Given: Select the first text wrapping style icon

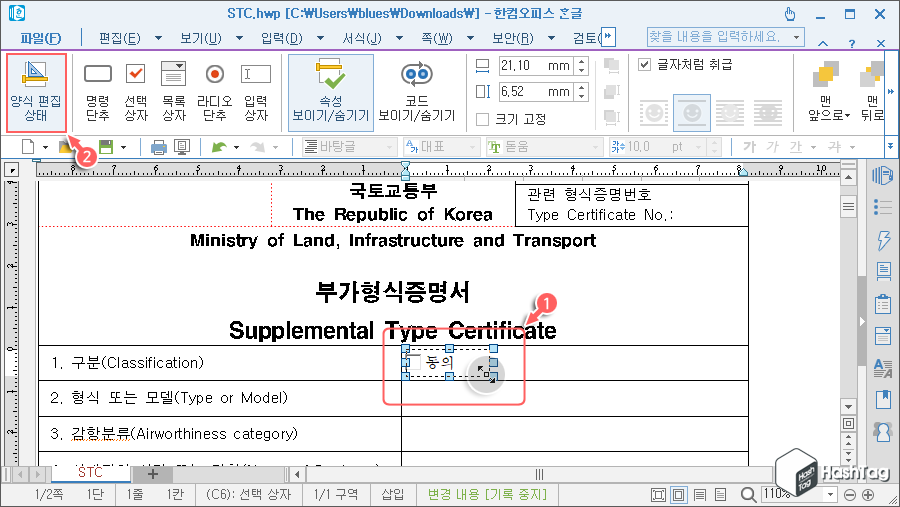Looking at the screenshot, I should (x=654, y=113).
